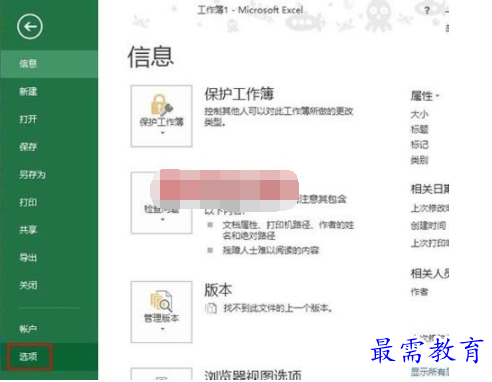Click the 标记 property label
492x382 pixels.
point(419,145)
